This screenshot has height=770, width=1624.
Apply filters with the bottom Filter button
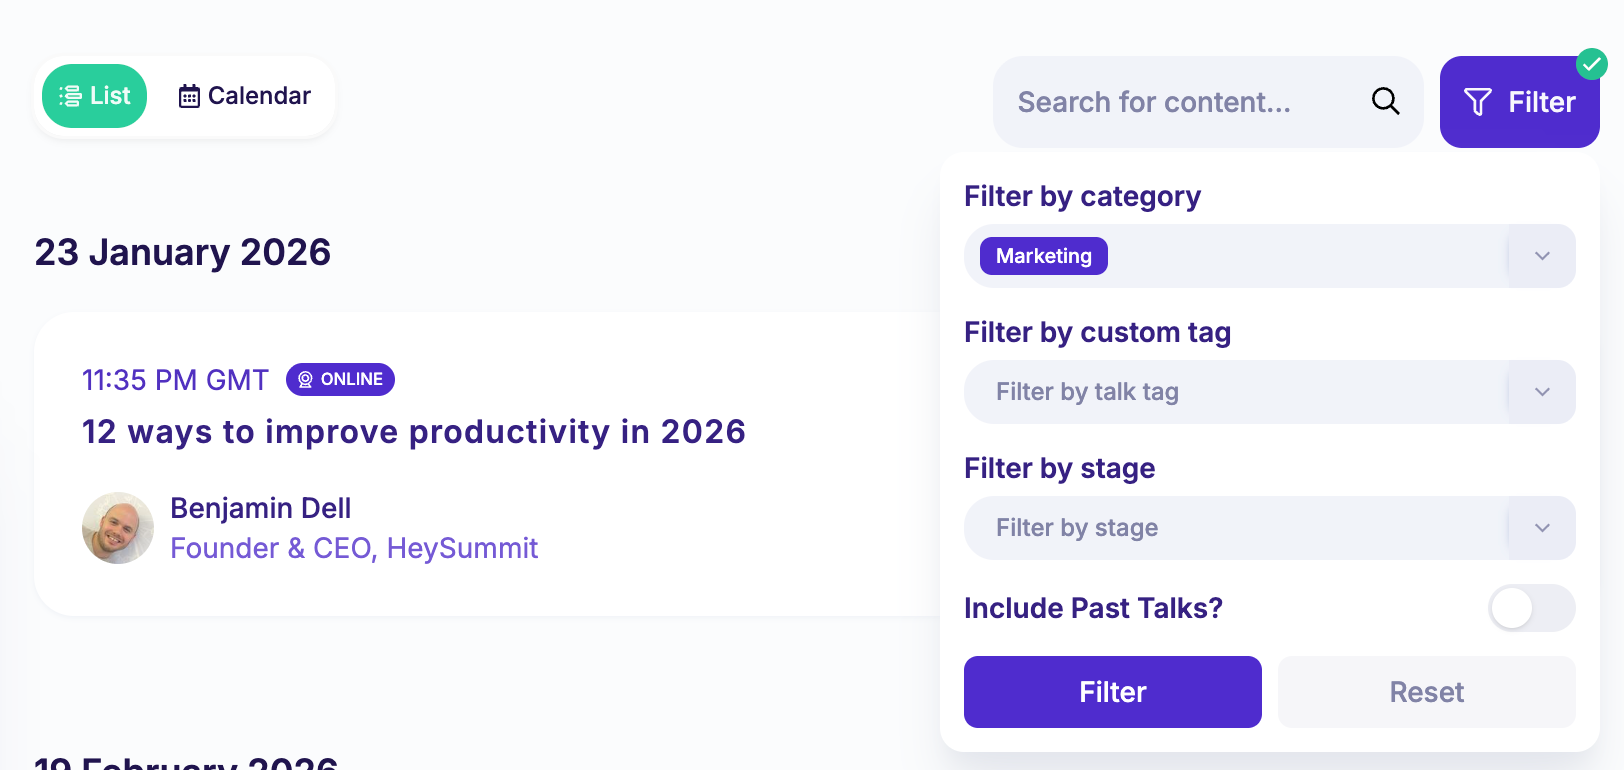point(1112,692)
